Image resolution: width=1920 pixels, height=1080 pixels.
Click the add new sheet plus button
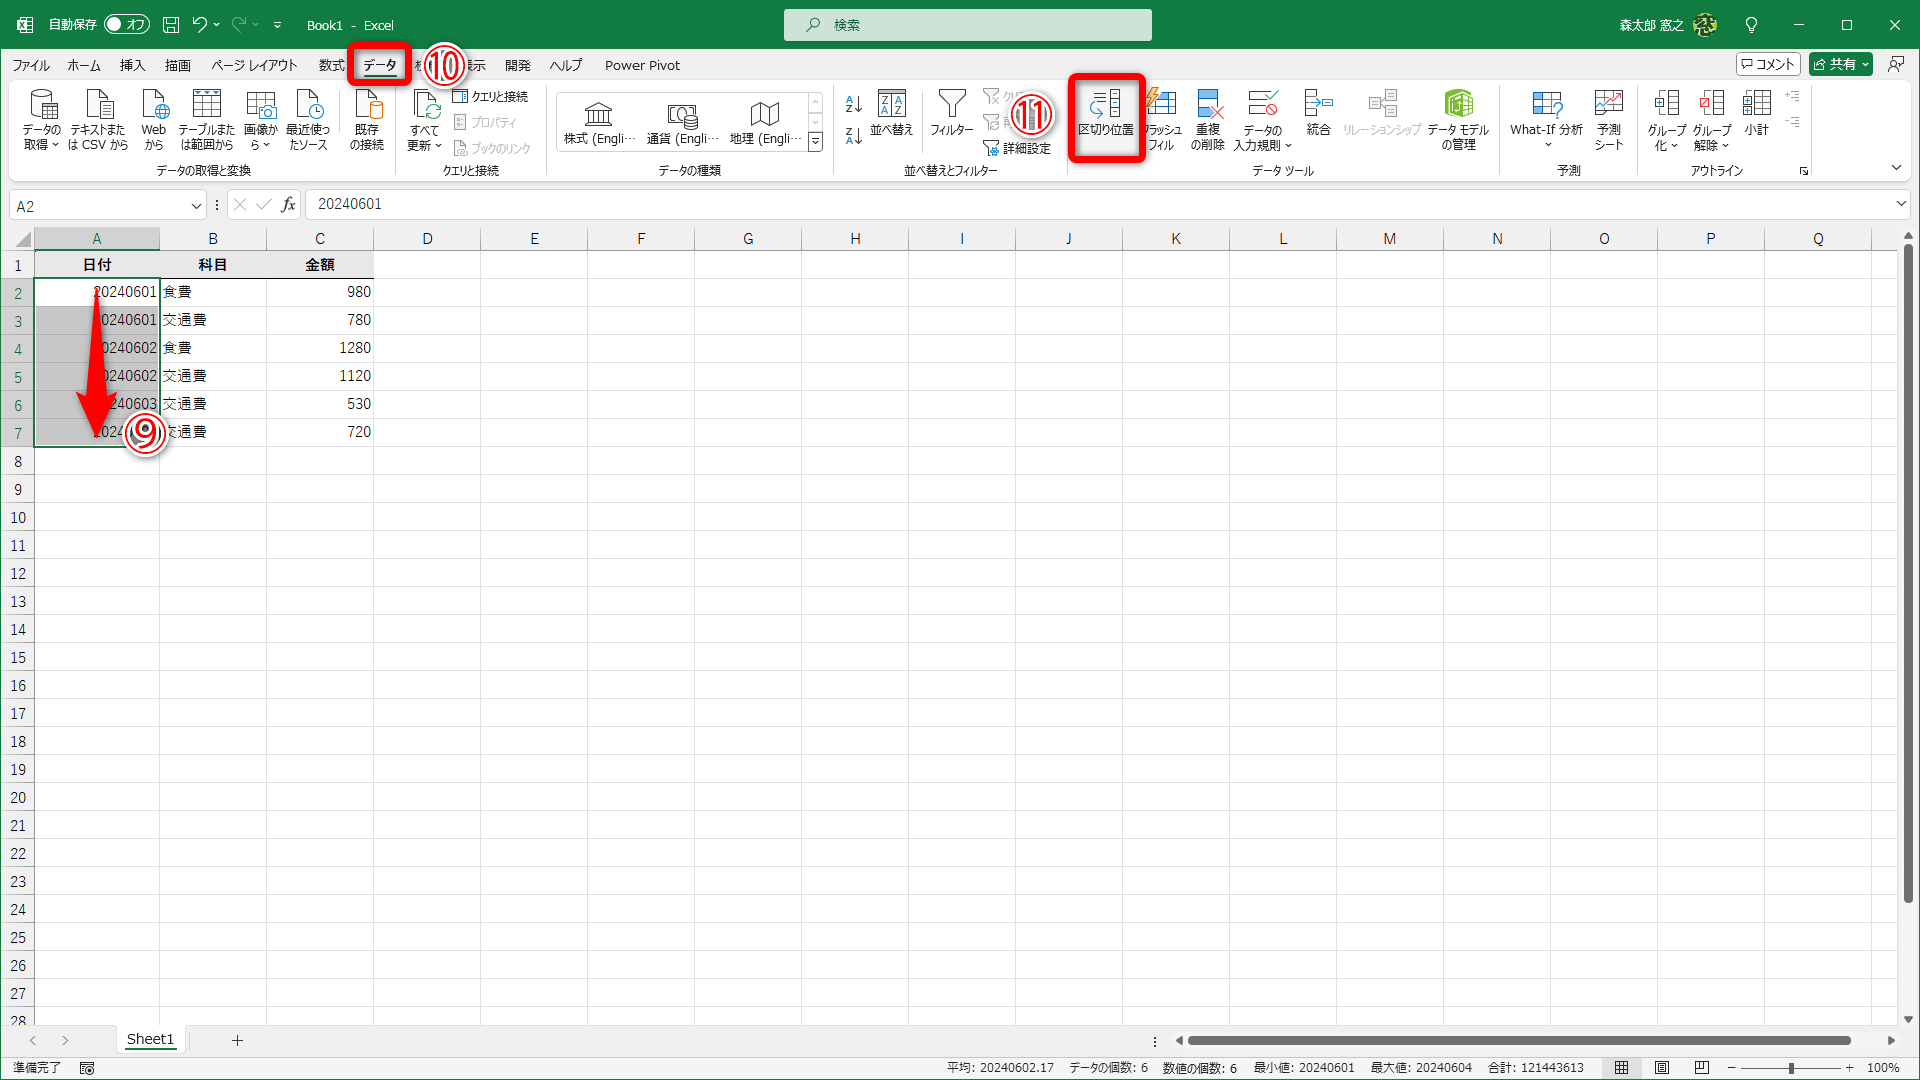(237, 1040)
